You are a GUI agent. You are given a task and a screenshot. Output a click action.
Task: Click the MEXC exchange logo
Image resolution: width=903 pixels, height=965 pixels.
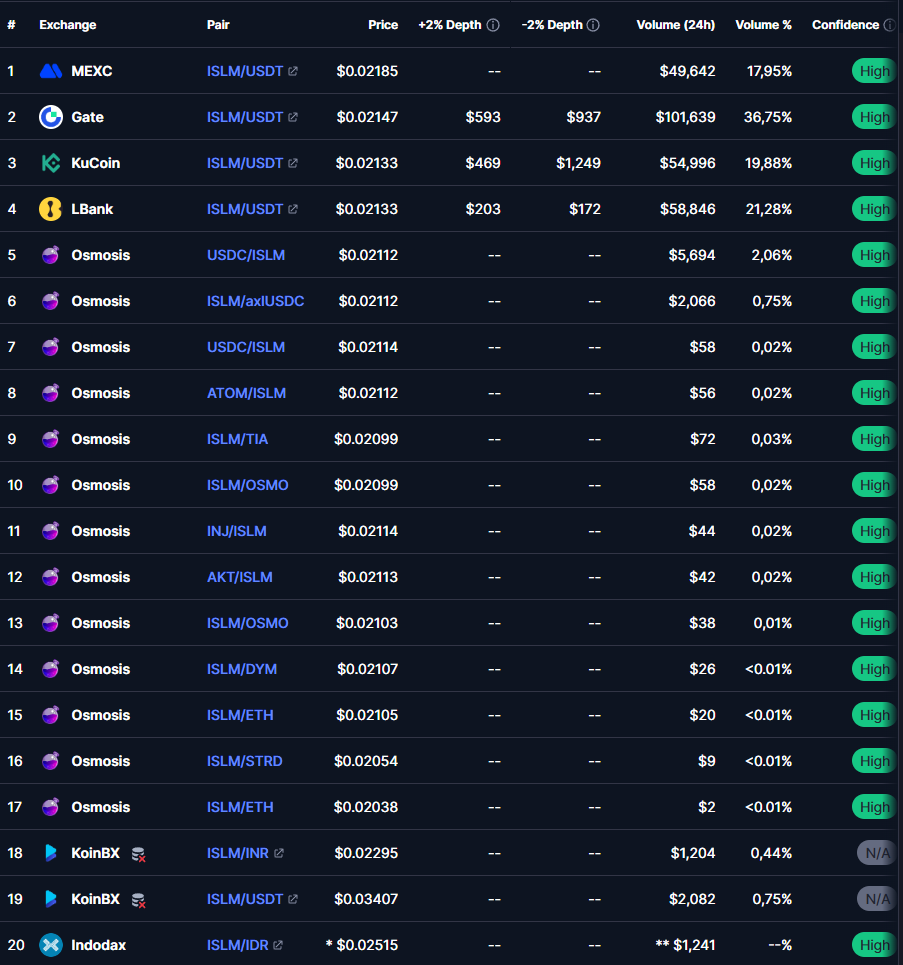50,71
